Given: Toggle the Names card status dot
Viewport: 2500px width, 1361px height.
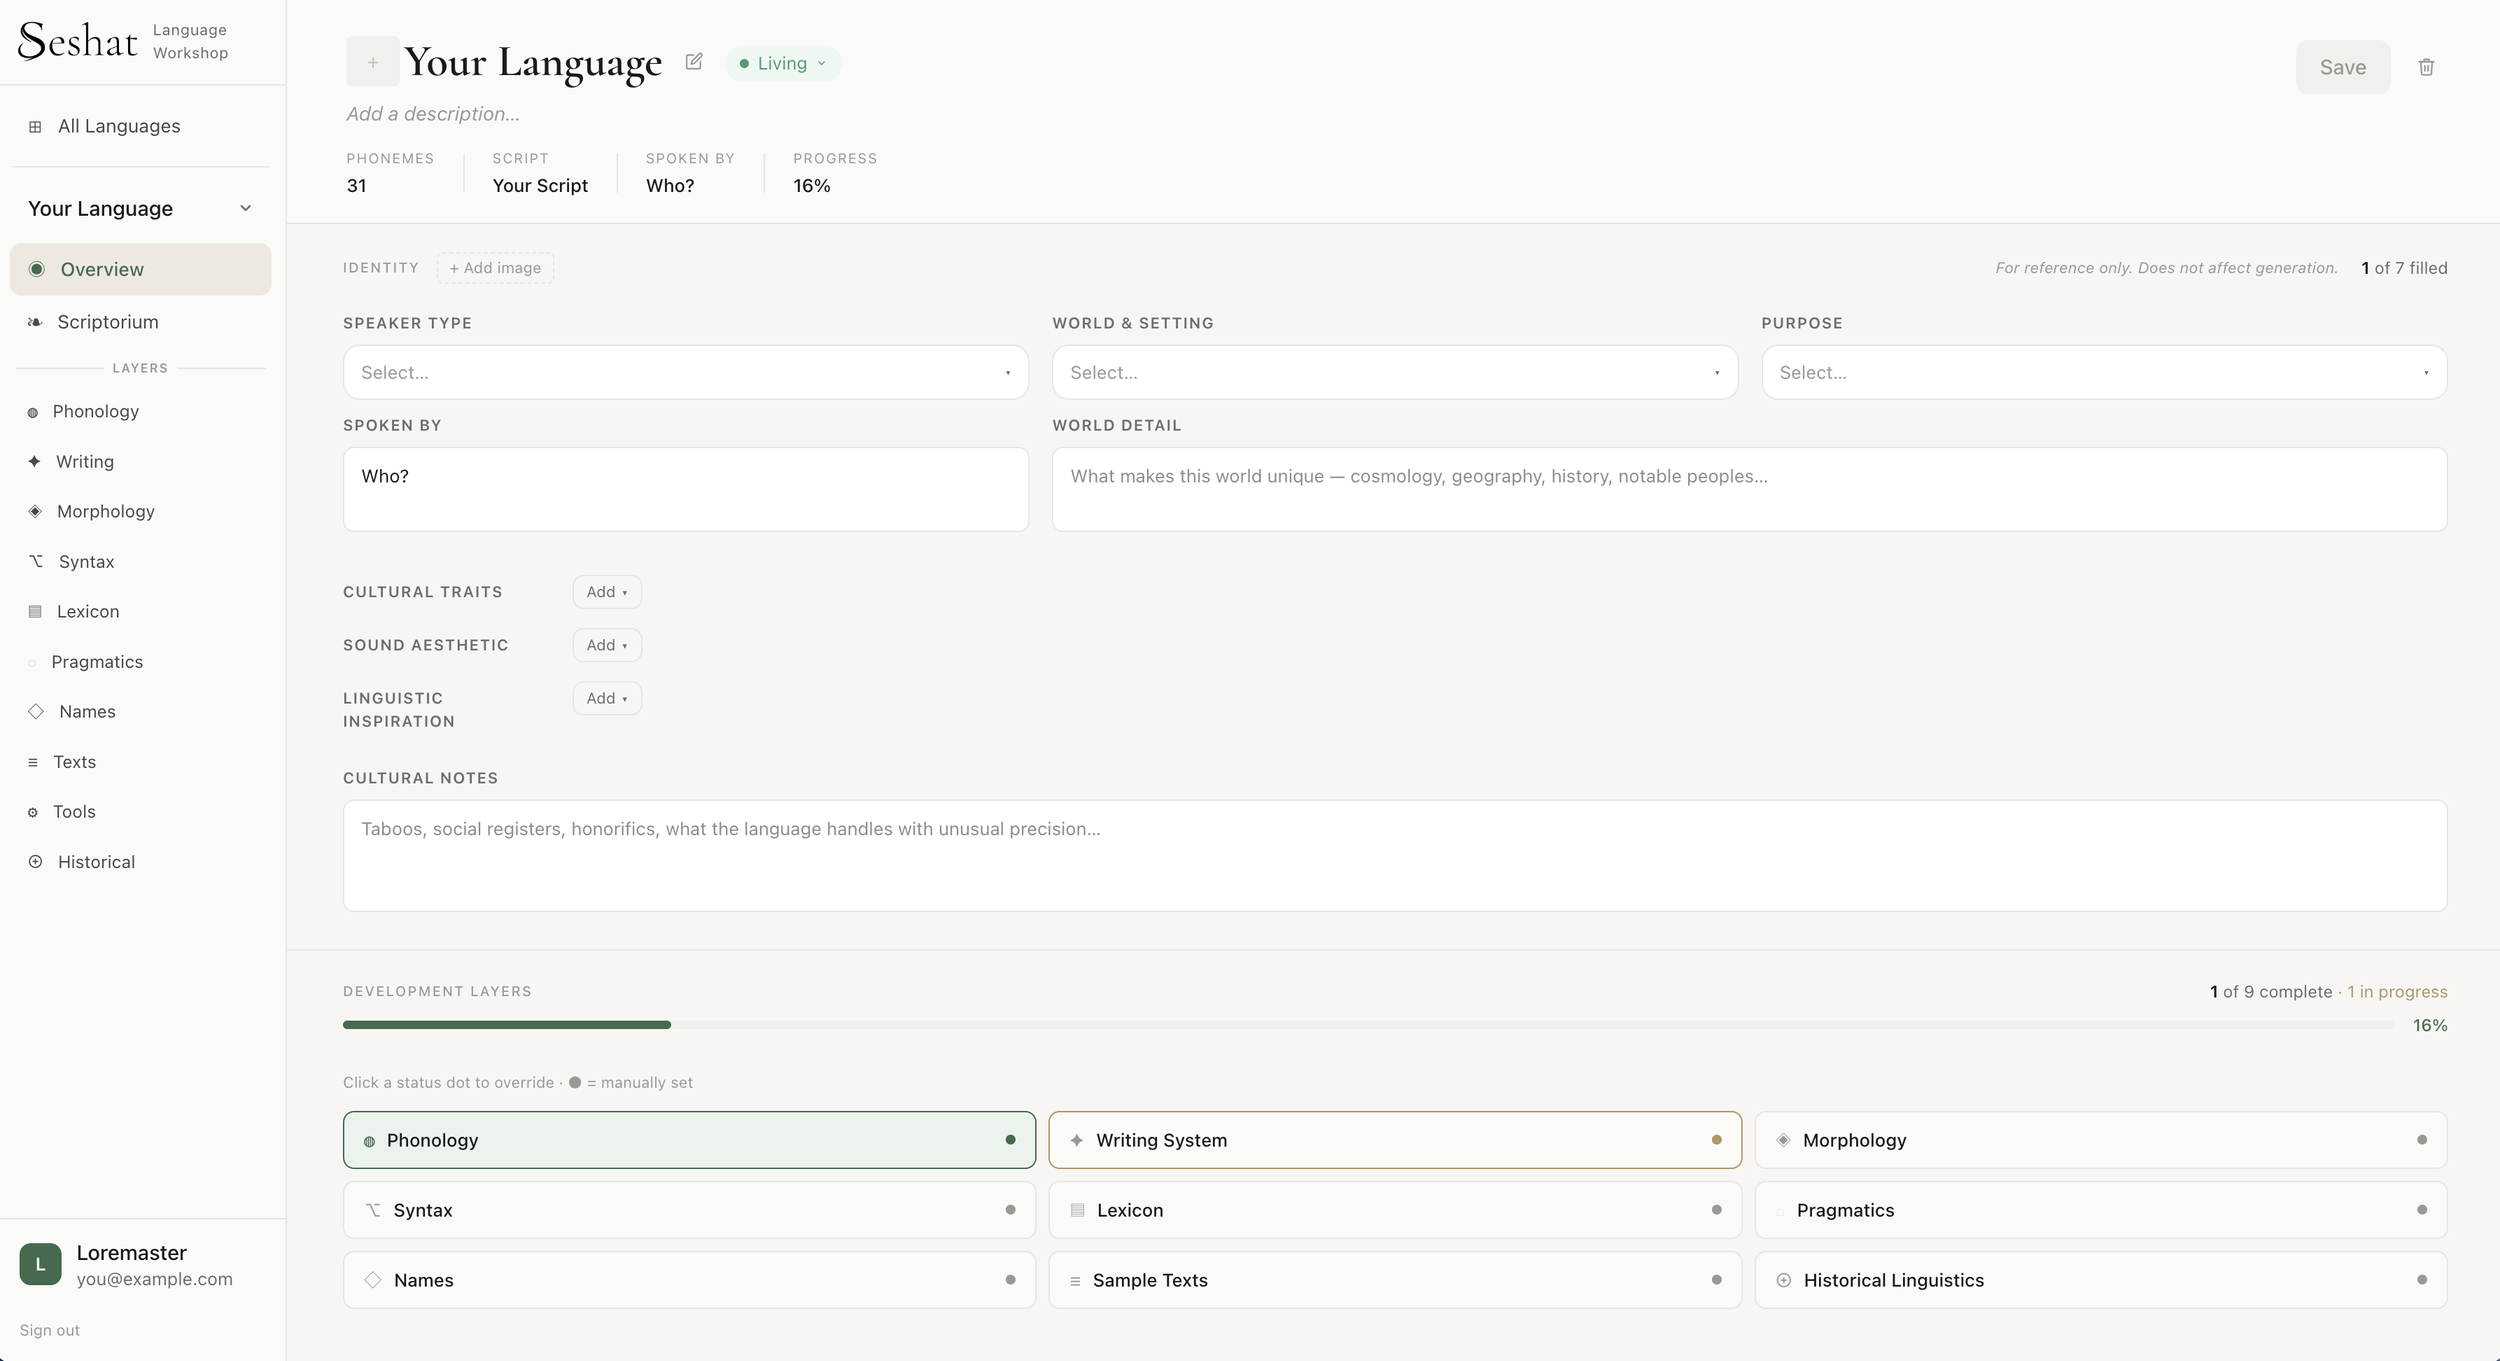Looking at the screenshot, I should click(x=1010, y=1280).
